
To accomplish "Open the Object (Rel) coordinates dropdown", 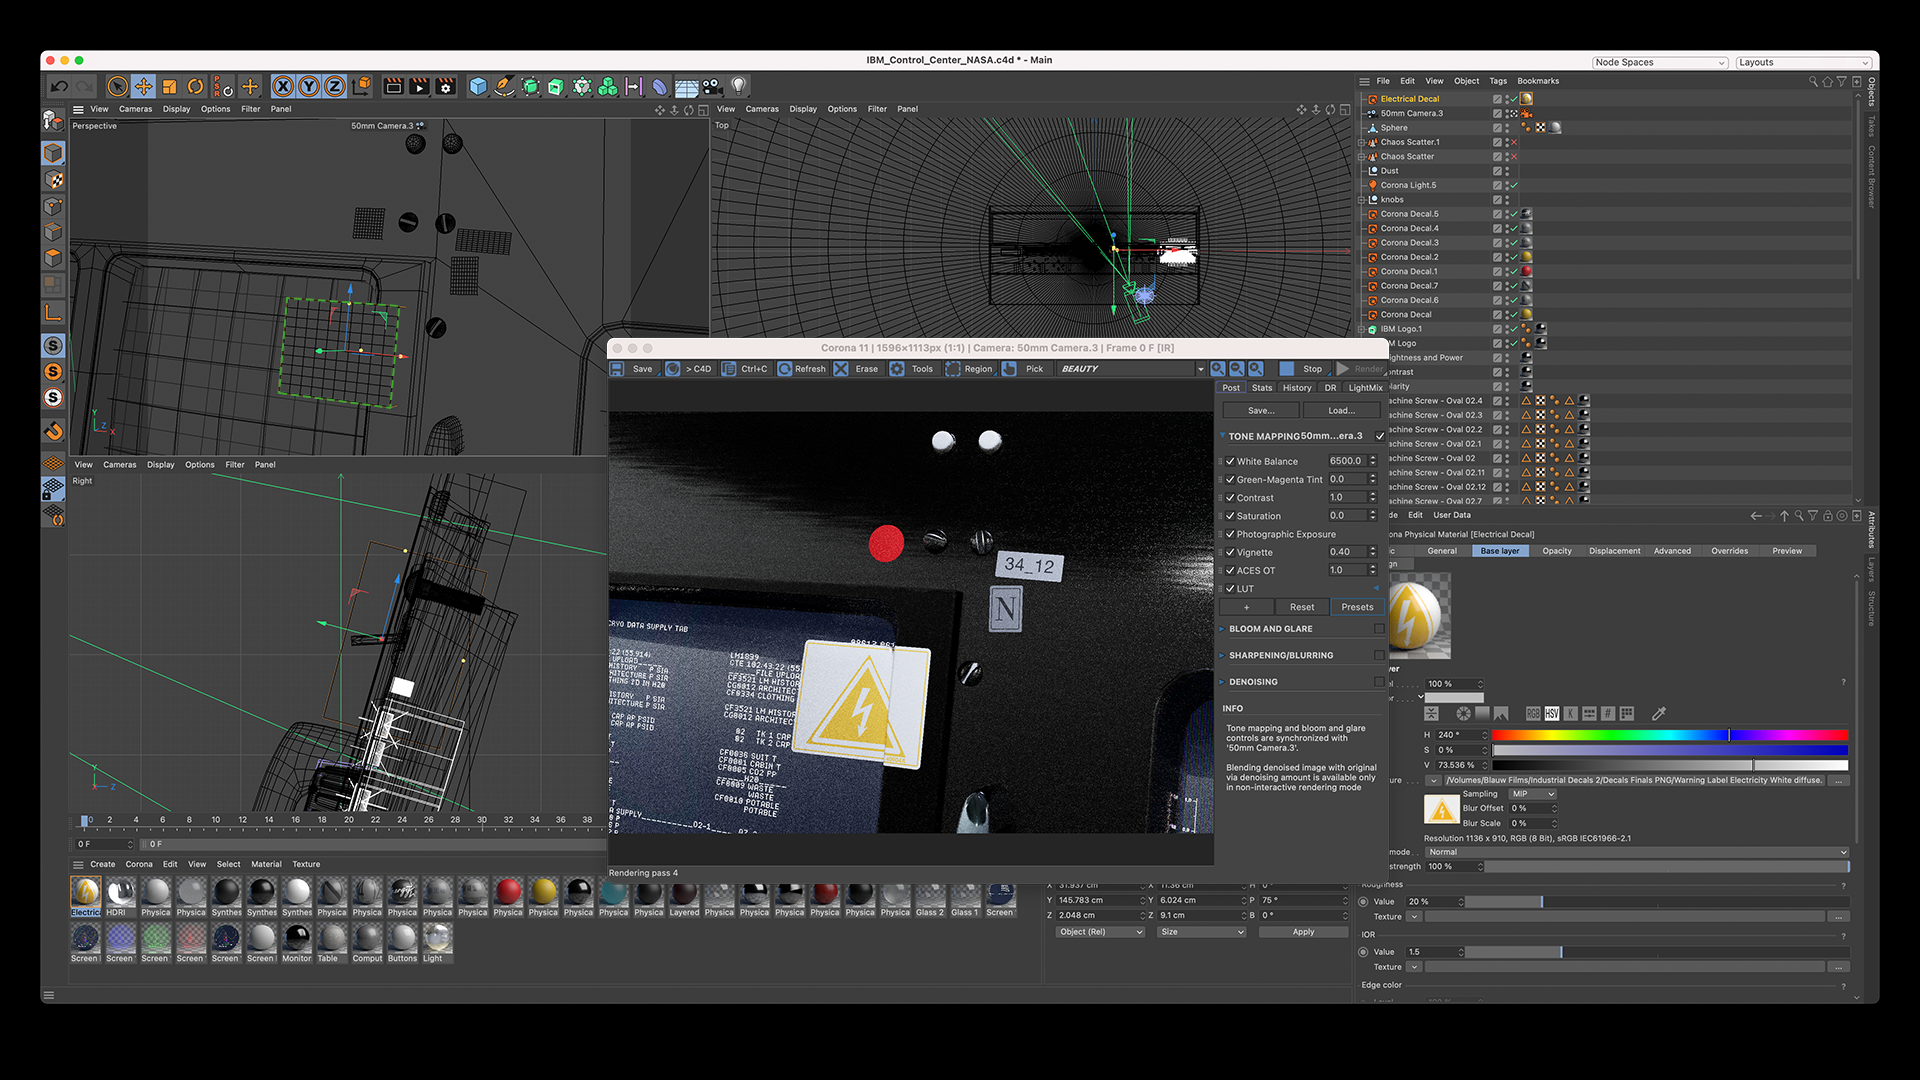I will click(x=1100, y=932).
